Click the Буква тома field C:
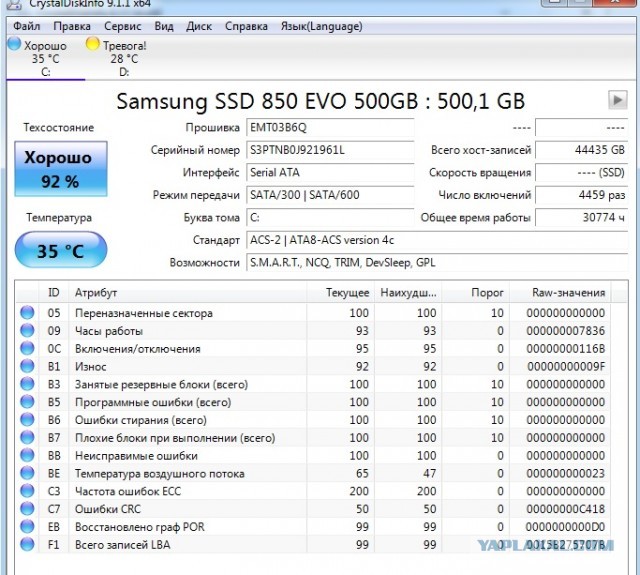 330,218
